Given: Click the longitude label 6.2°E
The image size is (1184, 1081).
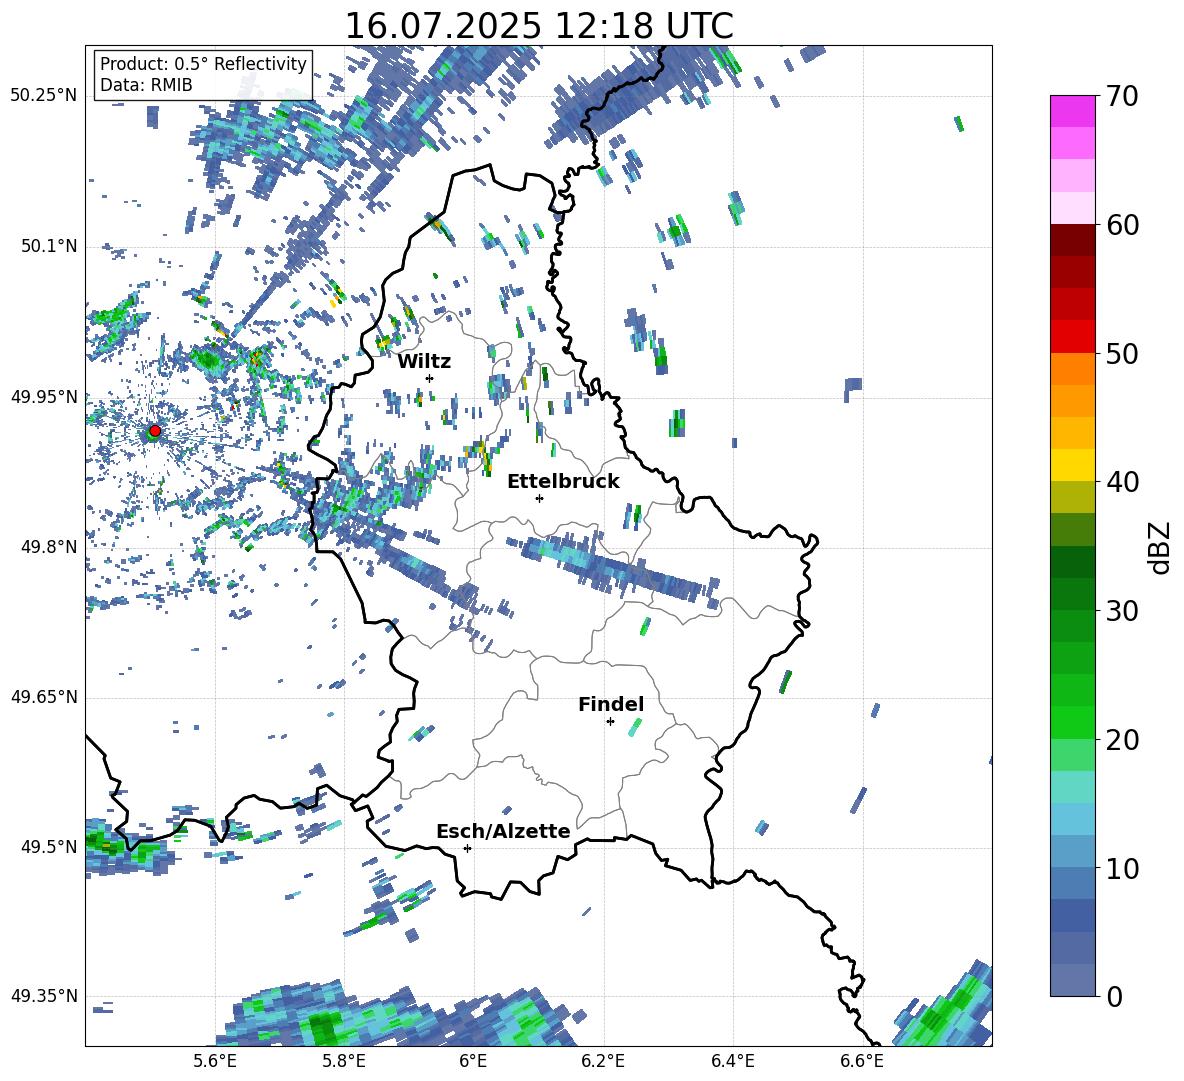Looking at the screenshot, I should point(603,1061).
